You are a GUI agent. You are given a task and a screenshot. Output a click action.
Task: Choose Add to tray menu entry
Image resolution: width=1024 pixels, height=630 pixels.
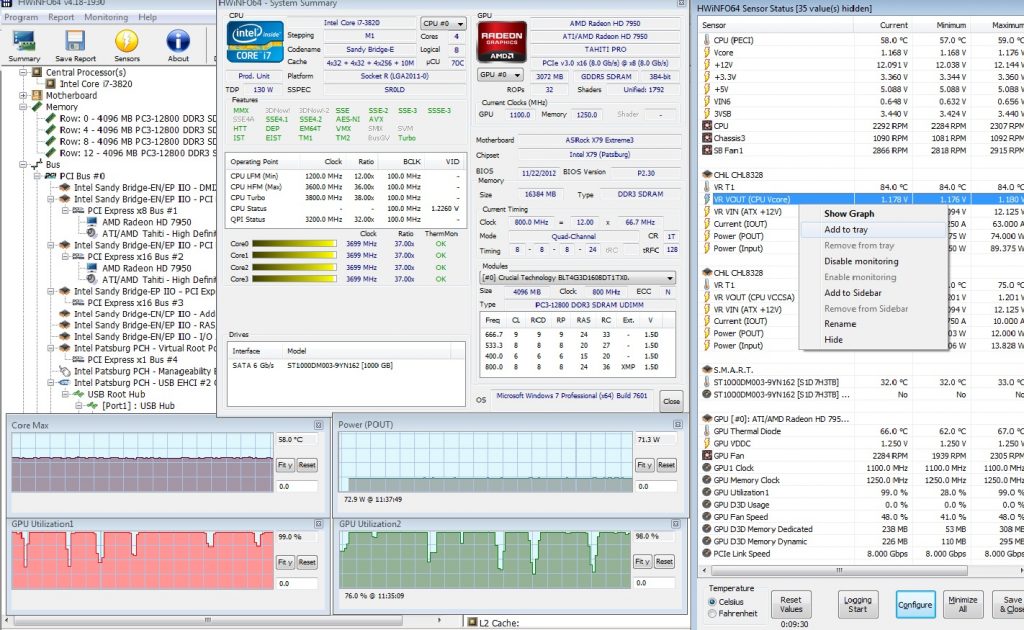point(874,230)
